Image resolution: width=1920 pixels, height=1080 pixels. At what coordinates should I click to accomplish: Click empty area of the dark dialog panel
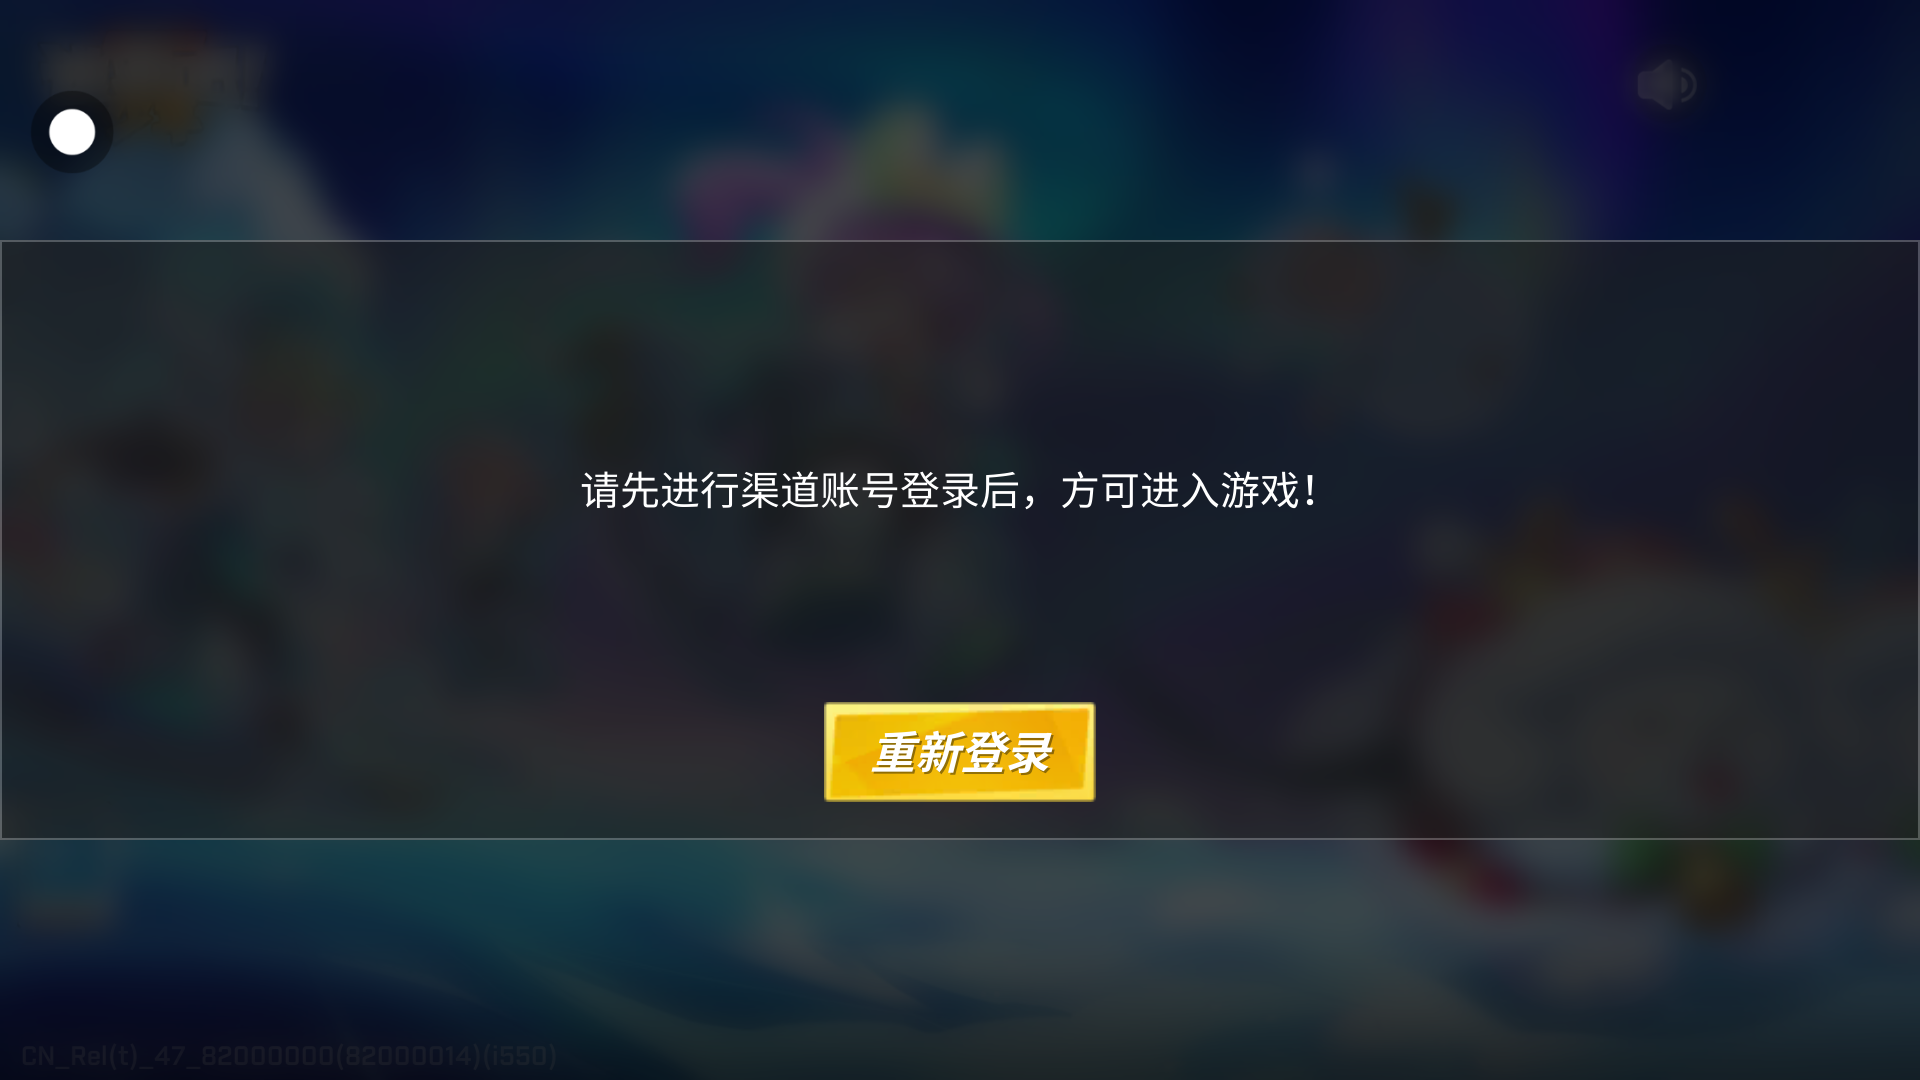click(400, 650)
